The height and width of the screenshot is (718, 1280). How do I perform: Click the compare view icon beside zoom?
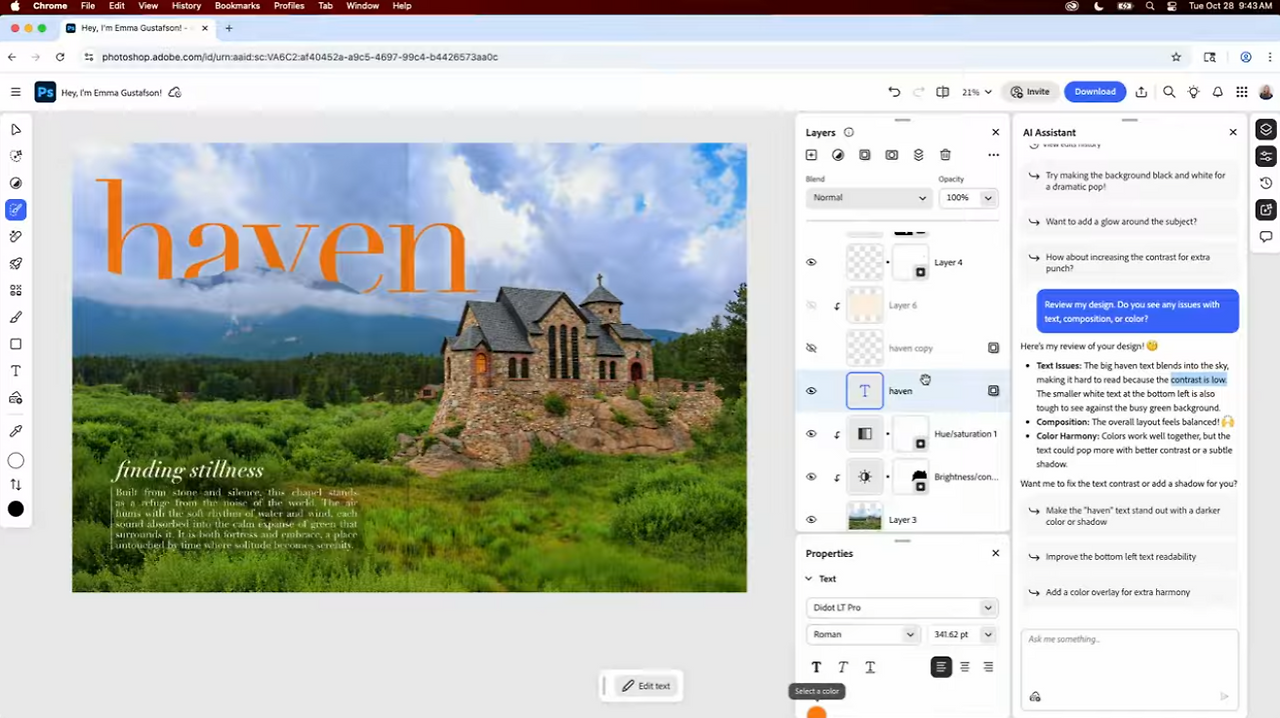pyautogui.click(x=942, y=92)
